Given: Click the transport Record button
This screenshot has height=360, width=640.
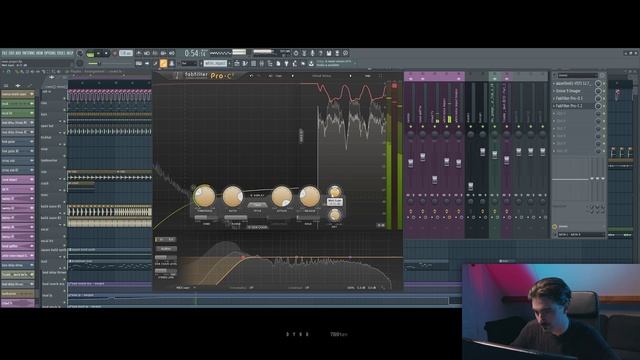Looking at the screenshot, I should pos(115,53).
